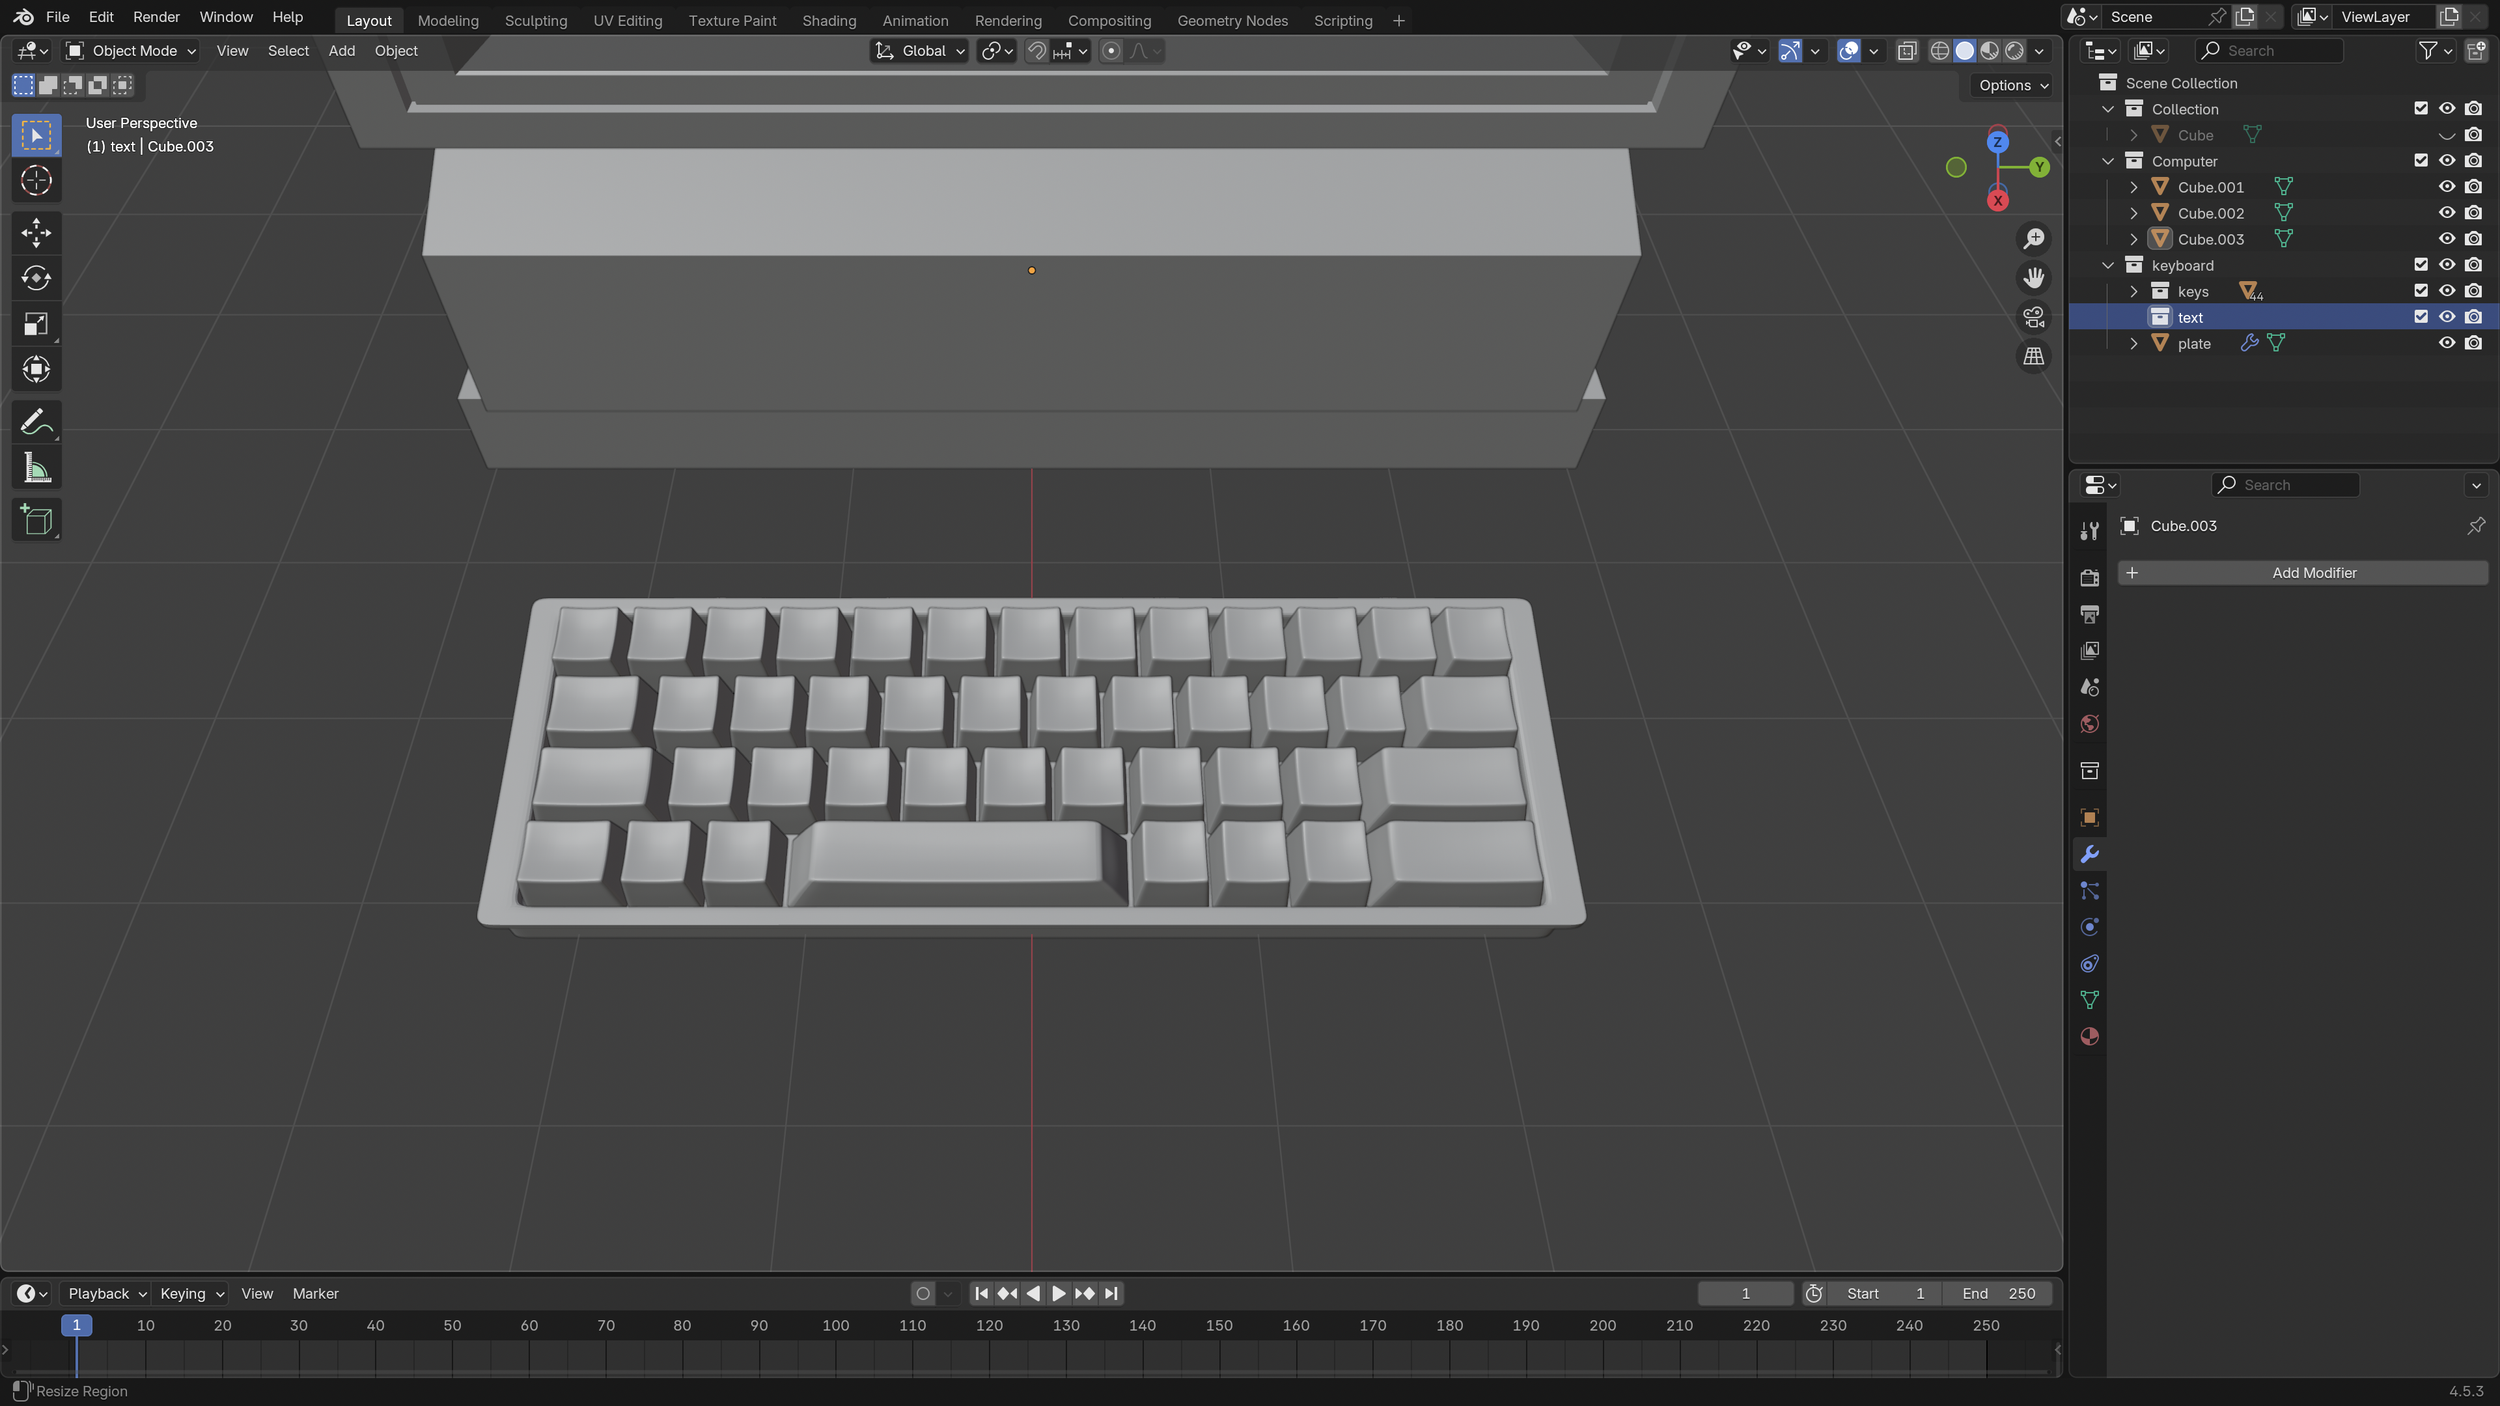Open the viewport Add menu

[341, 51]
